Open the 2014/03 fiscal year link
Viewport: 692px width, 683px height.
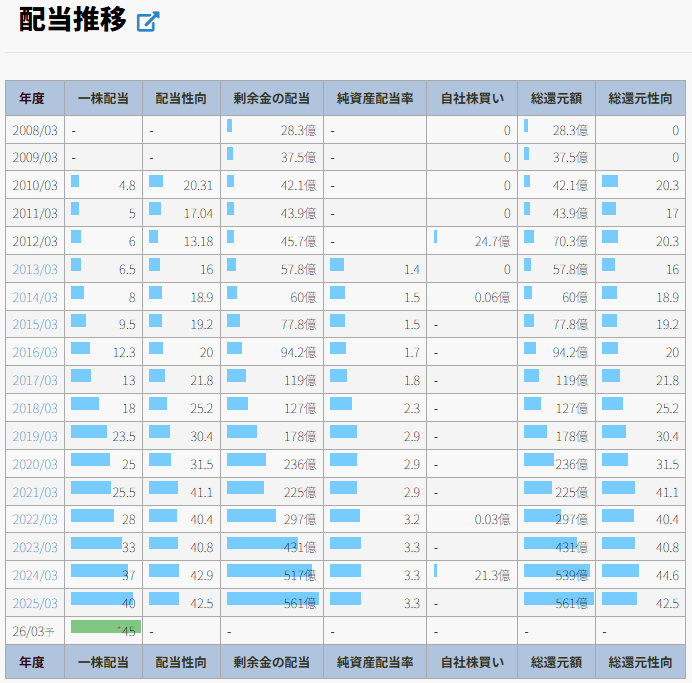pos(35,297)
